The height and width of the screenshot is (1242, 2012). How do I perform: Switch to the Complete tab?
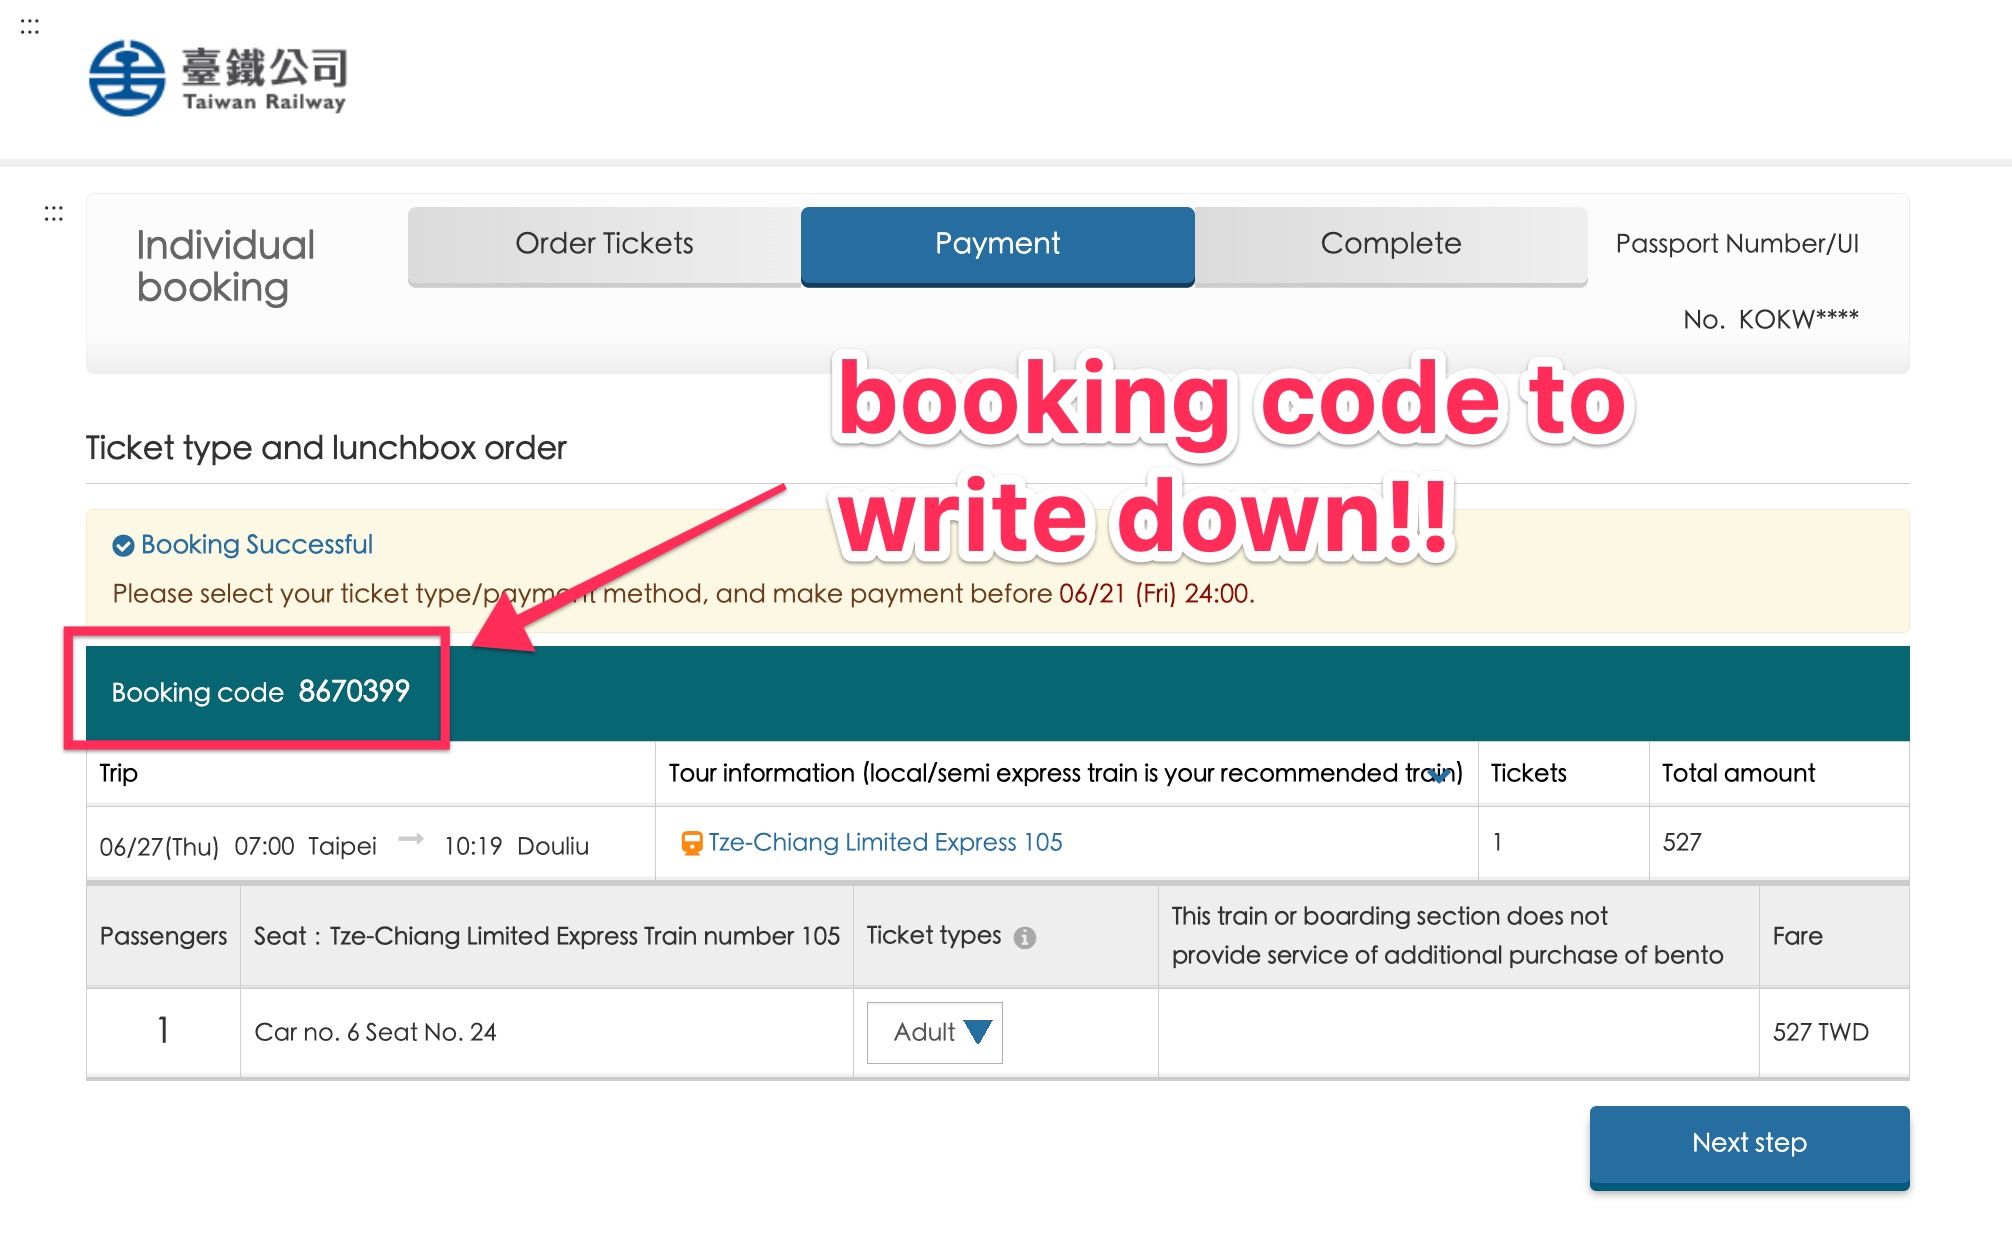click(1391, 243)
